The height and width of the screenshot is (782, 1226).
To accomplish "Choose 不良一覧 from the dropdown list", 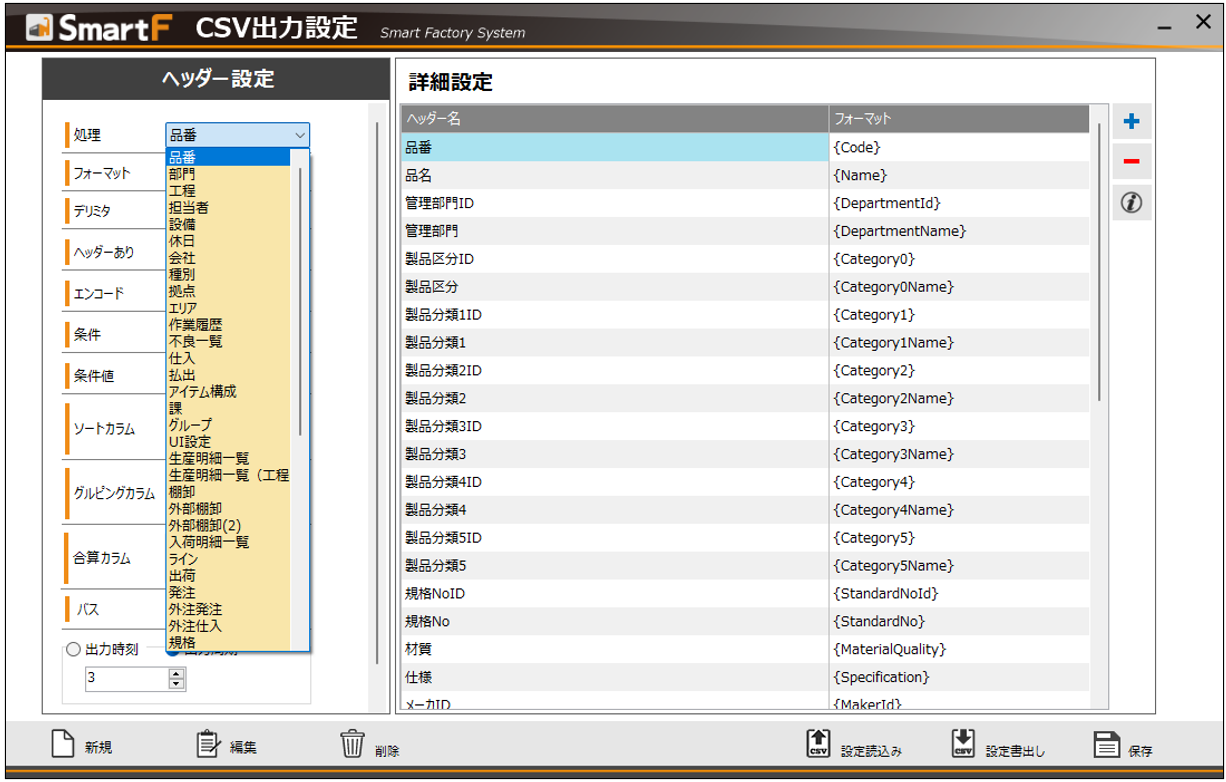I will tap(196, 342).
